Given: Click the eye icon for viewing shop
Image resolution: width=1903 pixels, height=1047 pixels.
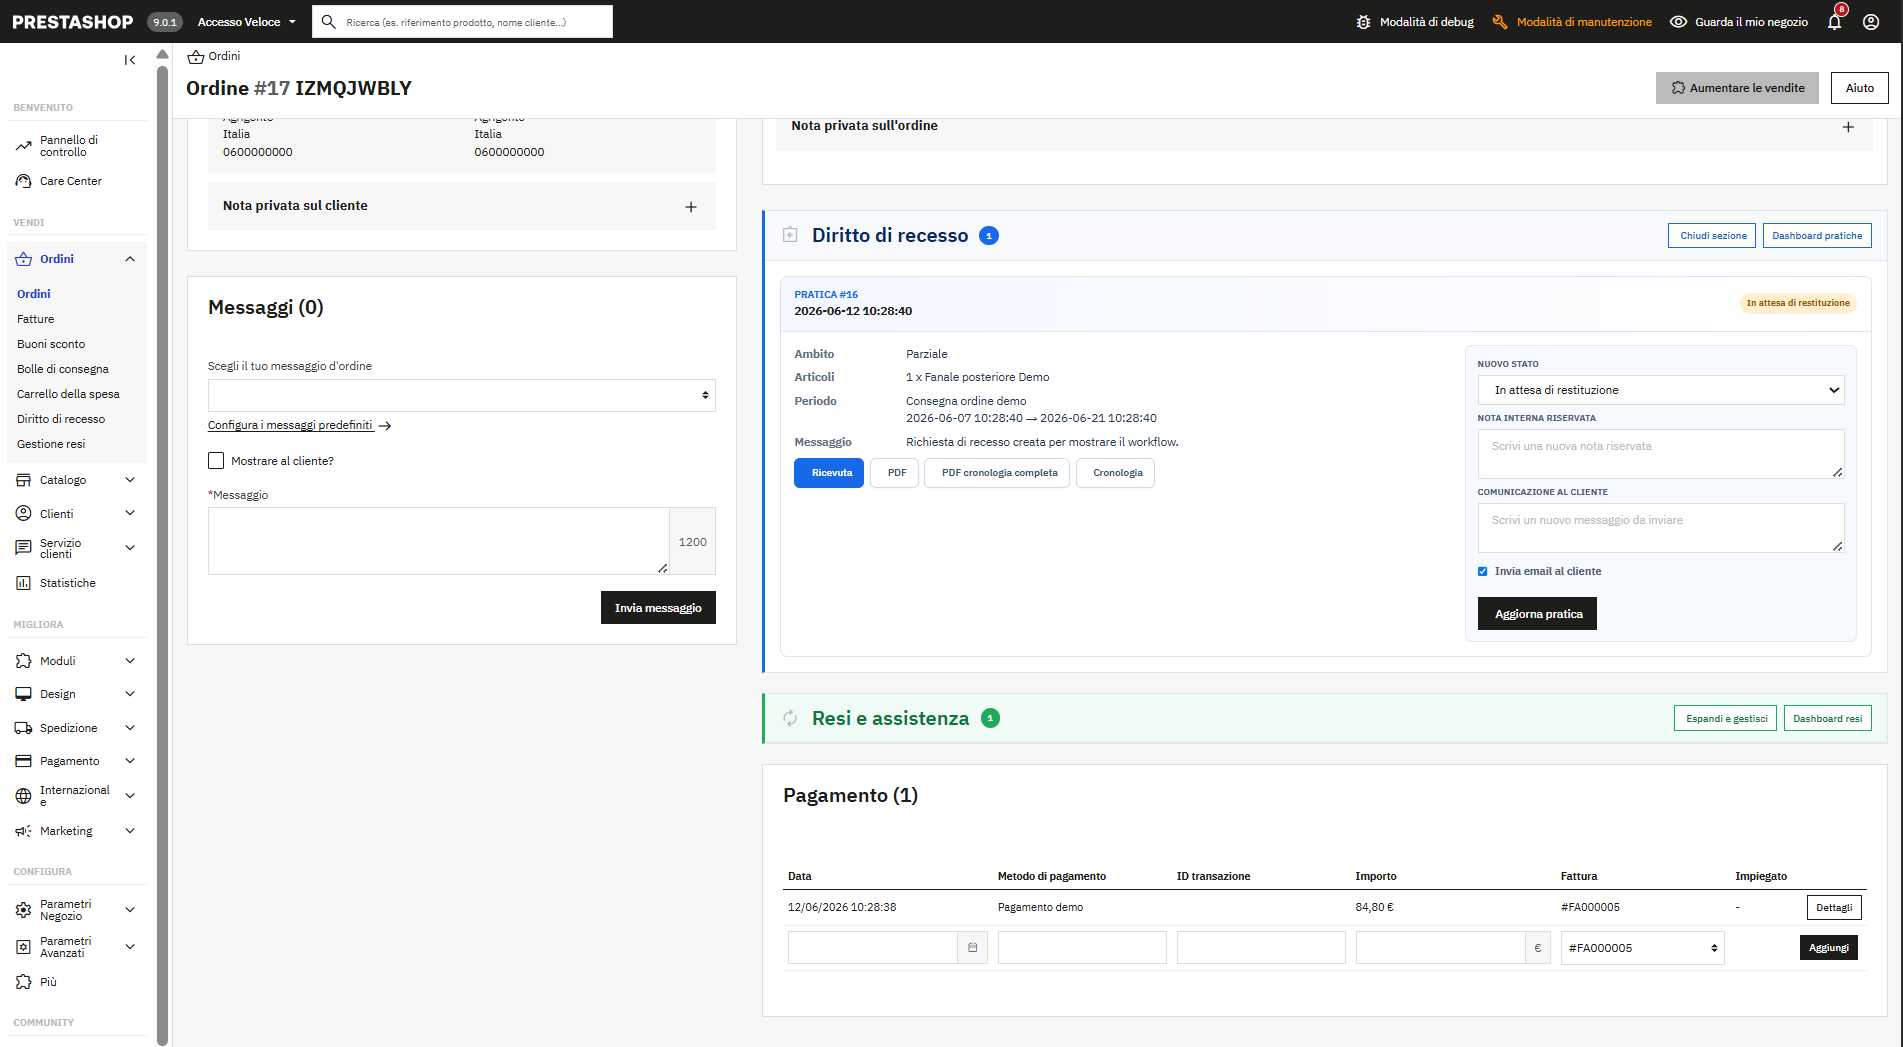Looking at the screenshot, I should [x=1679, y=22].
